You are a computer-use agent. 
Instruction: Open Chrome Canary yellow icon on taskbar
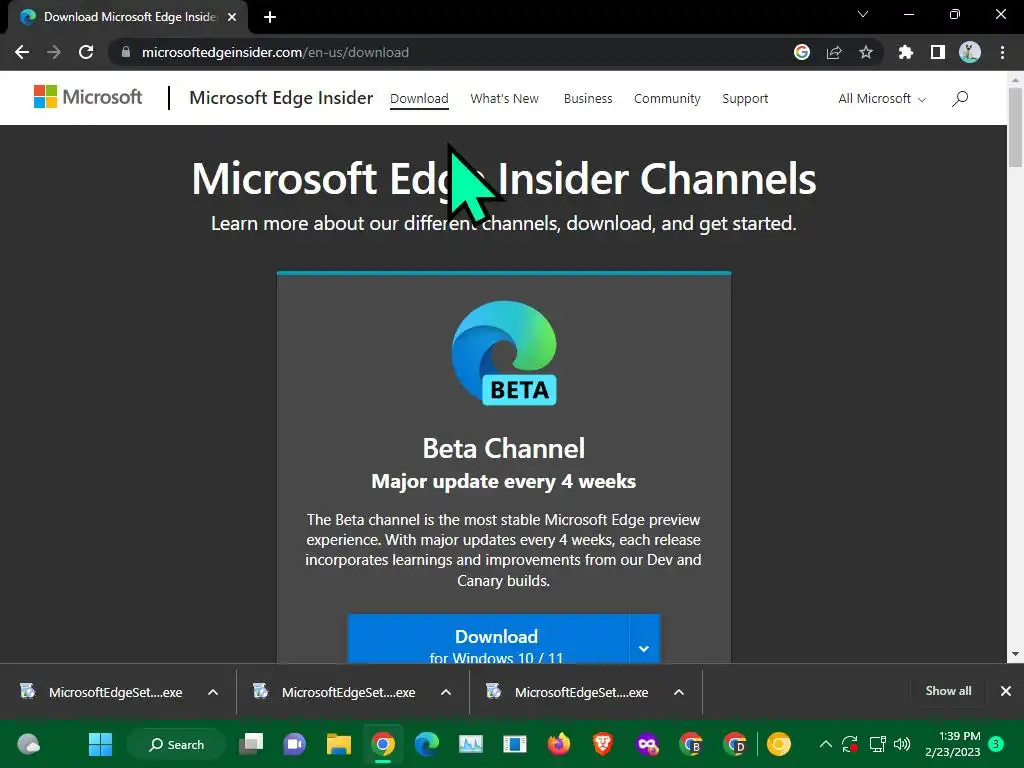(778, 744)
